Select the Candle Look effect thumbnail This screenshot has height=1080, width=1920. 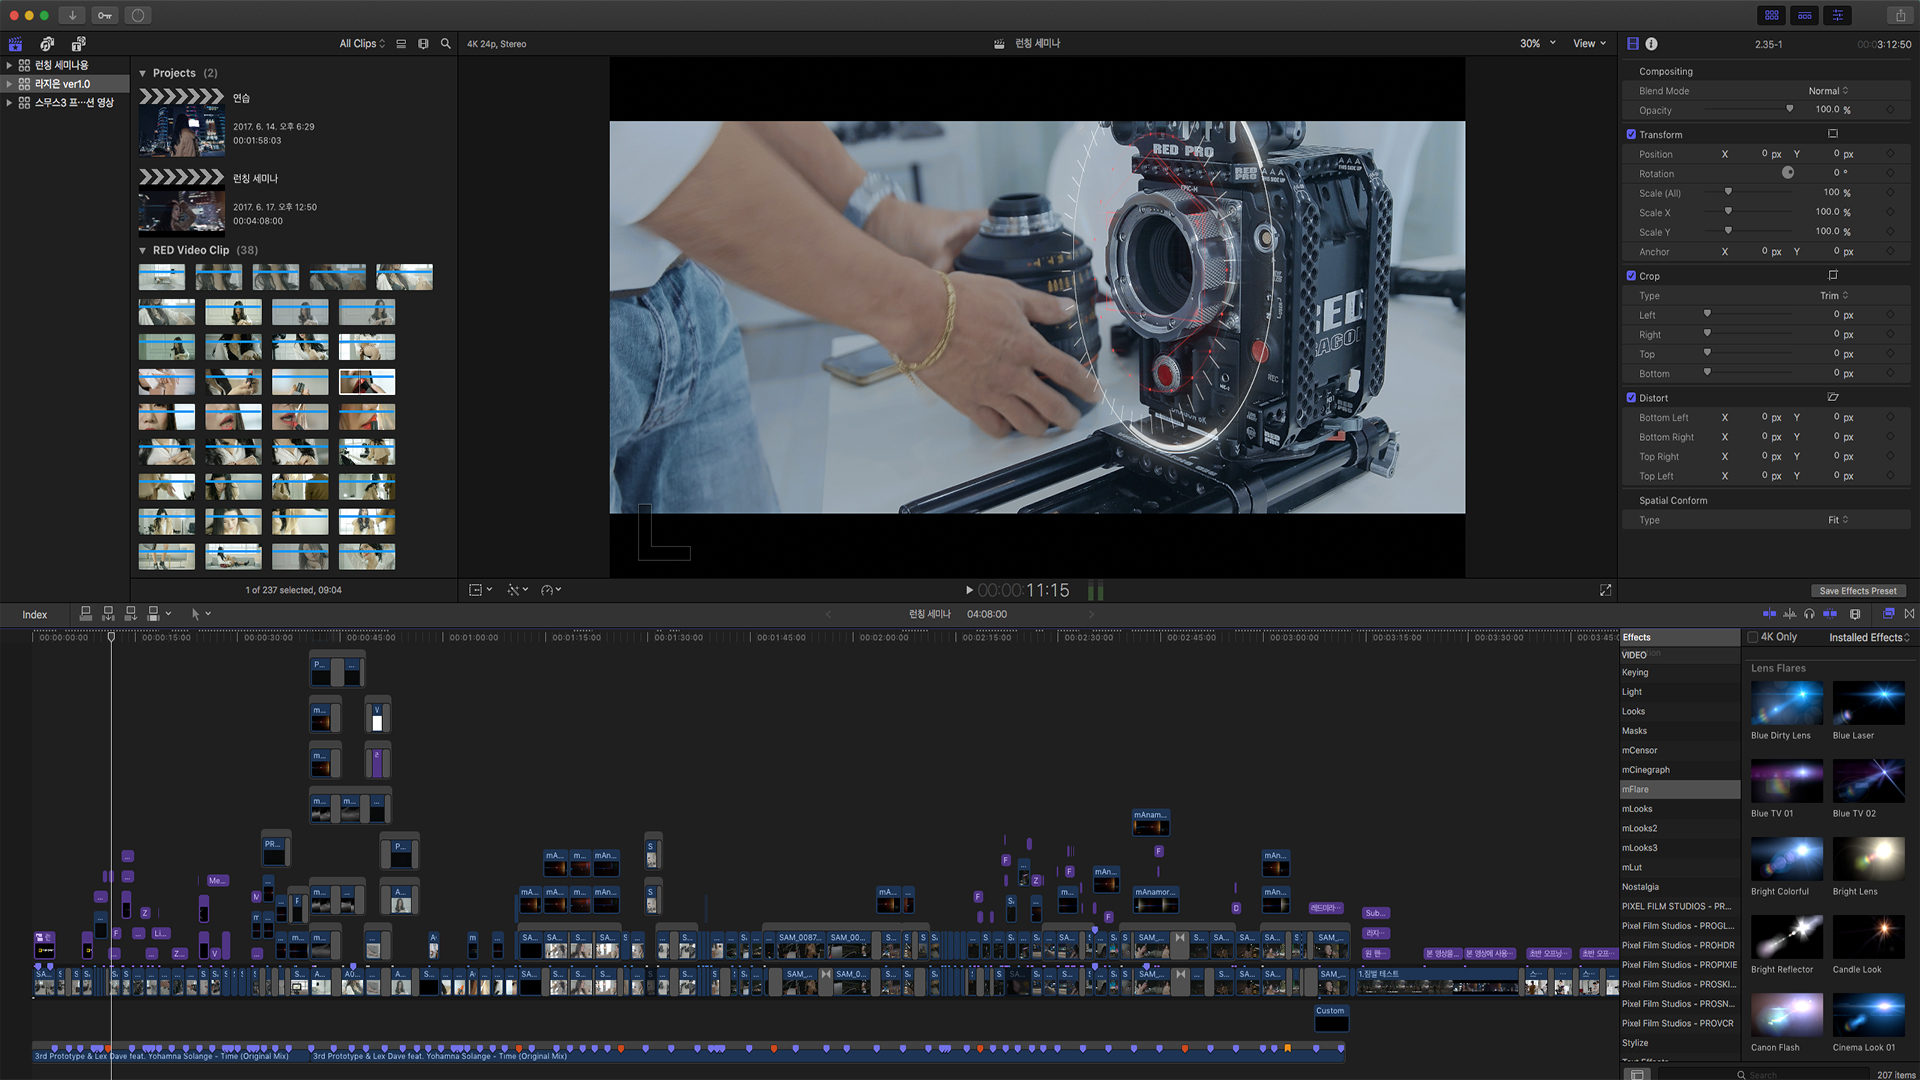coord(1868,937)
